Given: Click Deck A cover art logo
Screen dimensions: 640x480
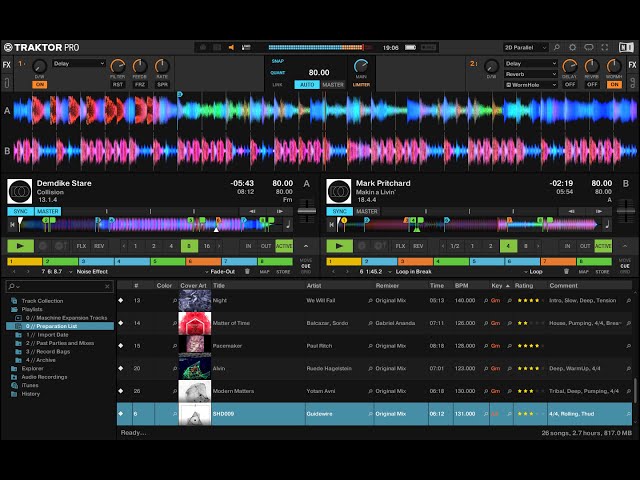Looking at the screenshot, I should point(20,191).
